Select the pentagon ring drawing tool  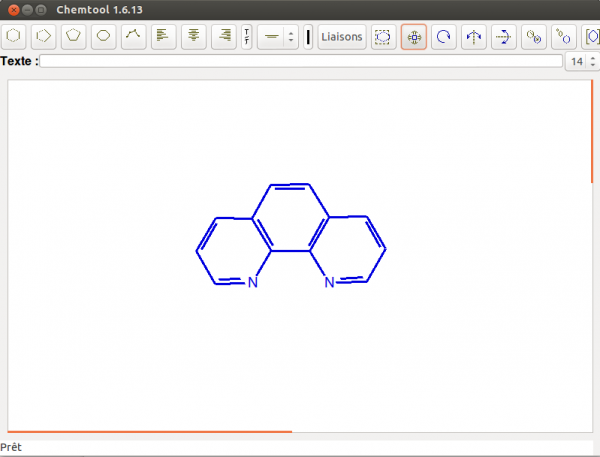pos(73,37)
